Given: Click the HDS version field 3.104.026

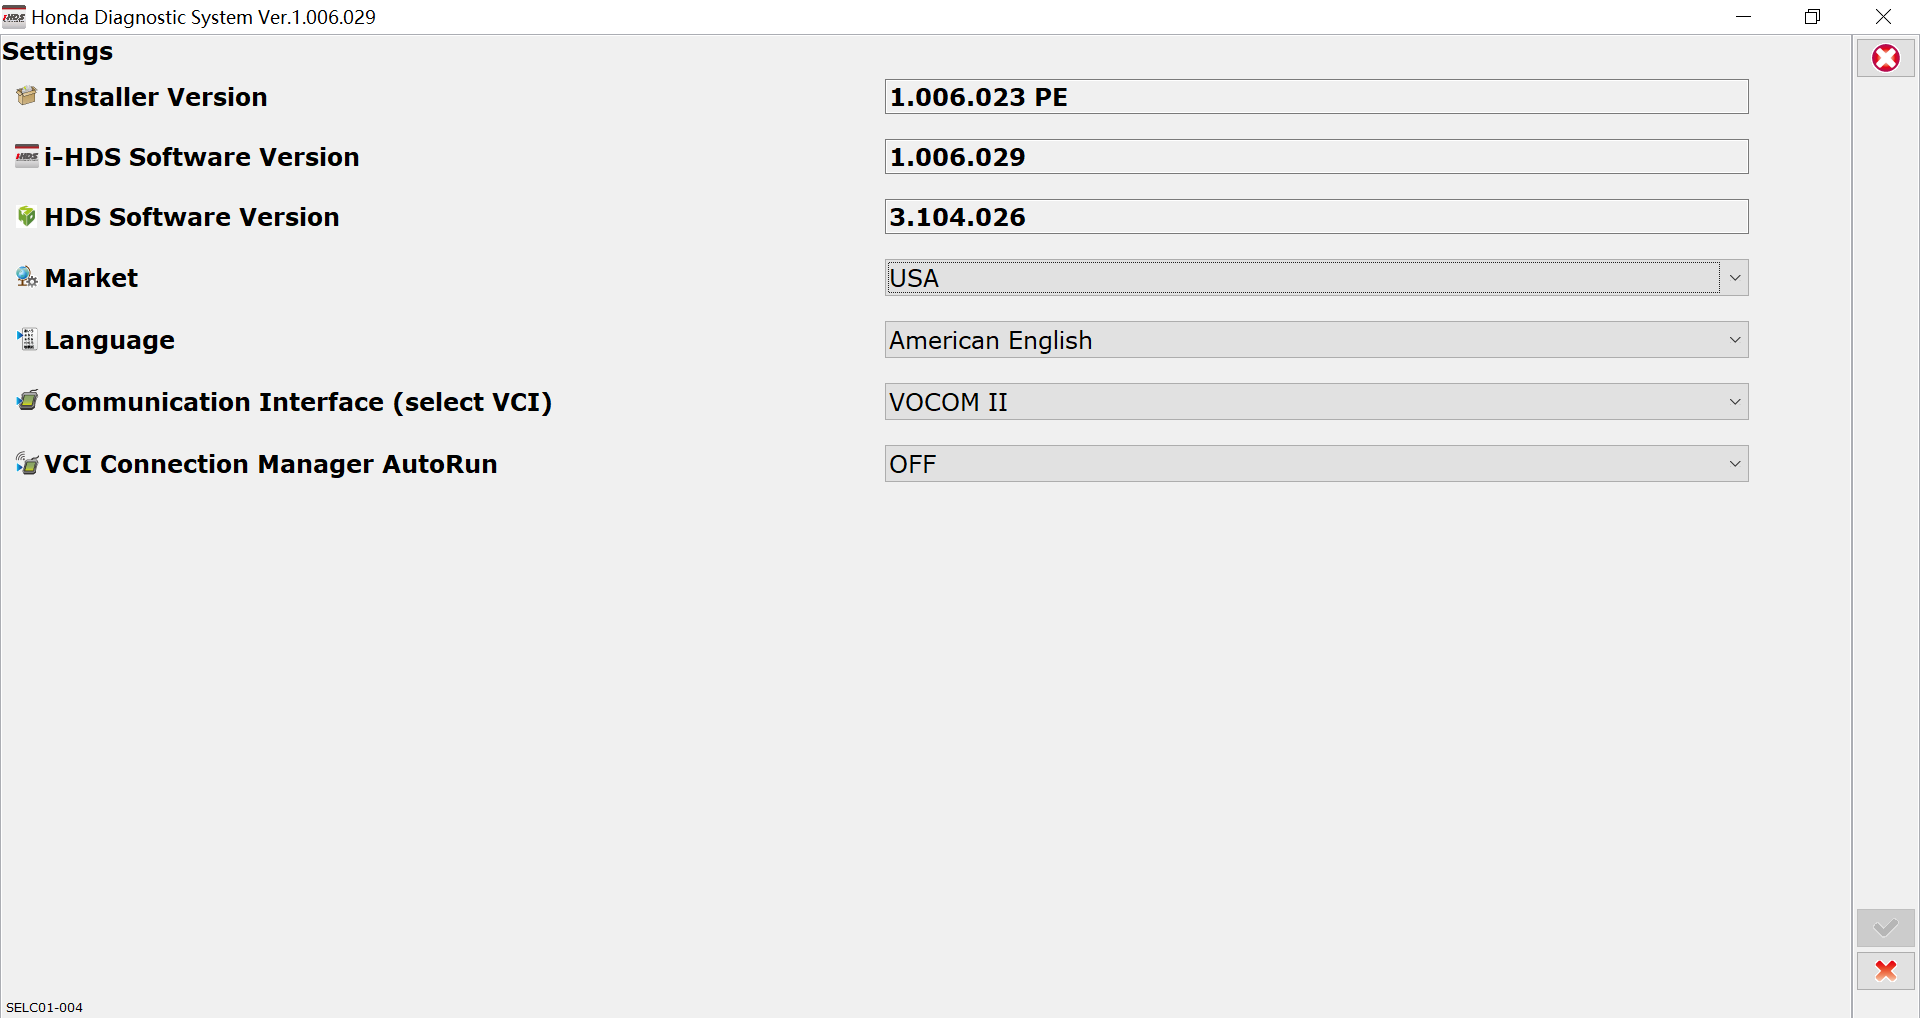Looking at the screenshot, I should tap(1316, 217).
